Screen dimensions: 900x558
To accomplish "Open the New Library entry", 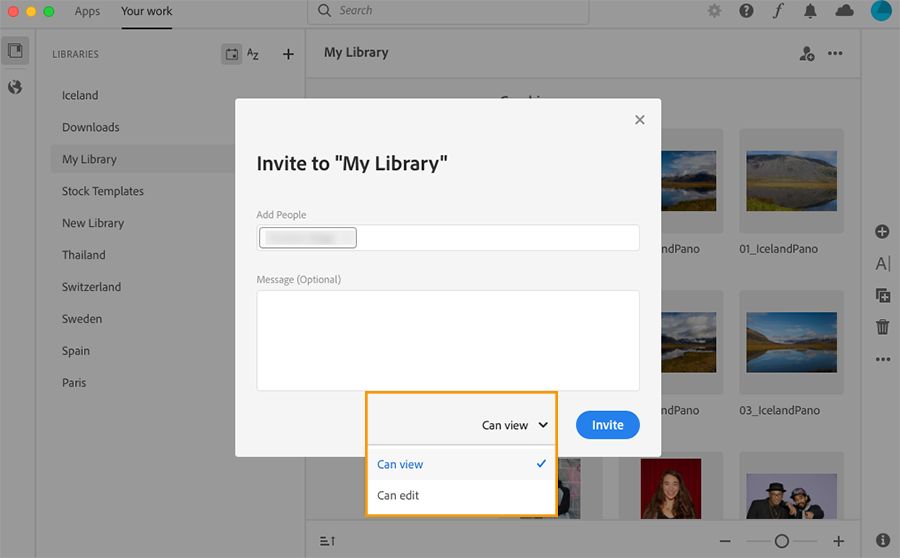I will click(93, 223).
